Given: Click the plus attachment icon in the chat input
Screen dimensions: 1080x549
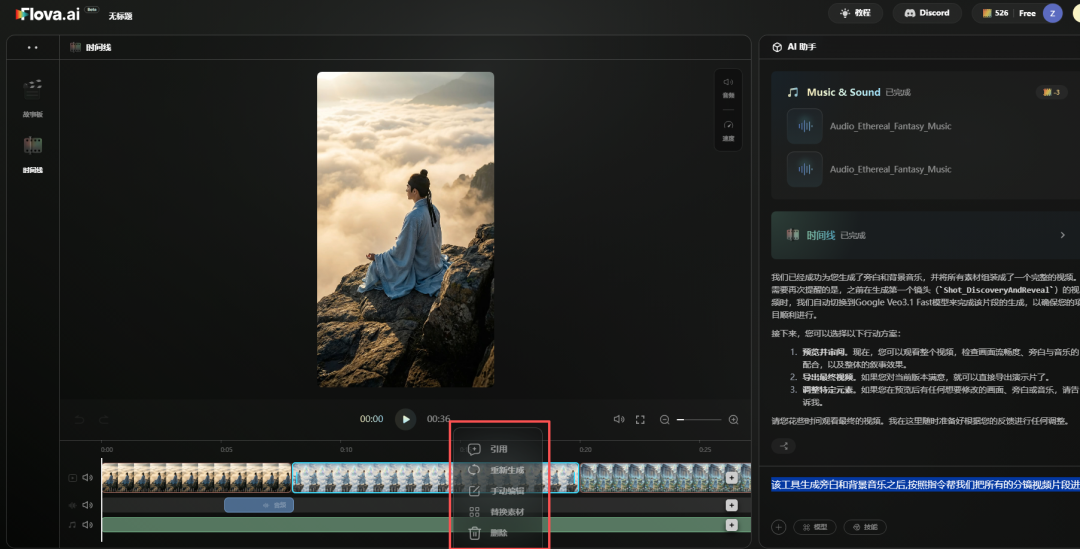Looking at the screenshot, I should pos(778,527).
